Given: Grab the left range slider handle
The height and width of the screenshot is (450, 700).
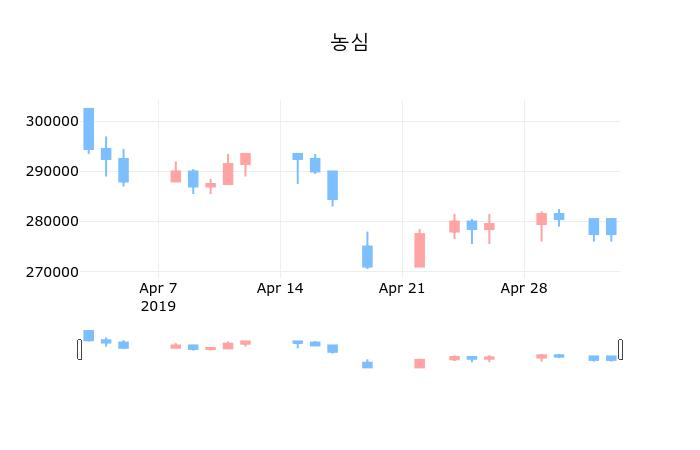Looking at the screenshot, I should pyautogui.click(x=80, y=349).
